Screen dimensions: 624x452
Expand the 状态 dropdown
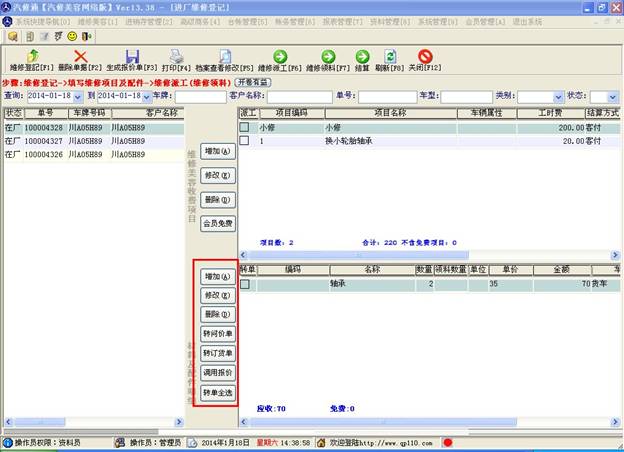[612, 97]
